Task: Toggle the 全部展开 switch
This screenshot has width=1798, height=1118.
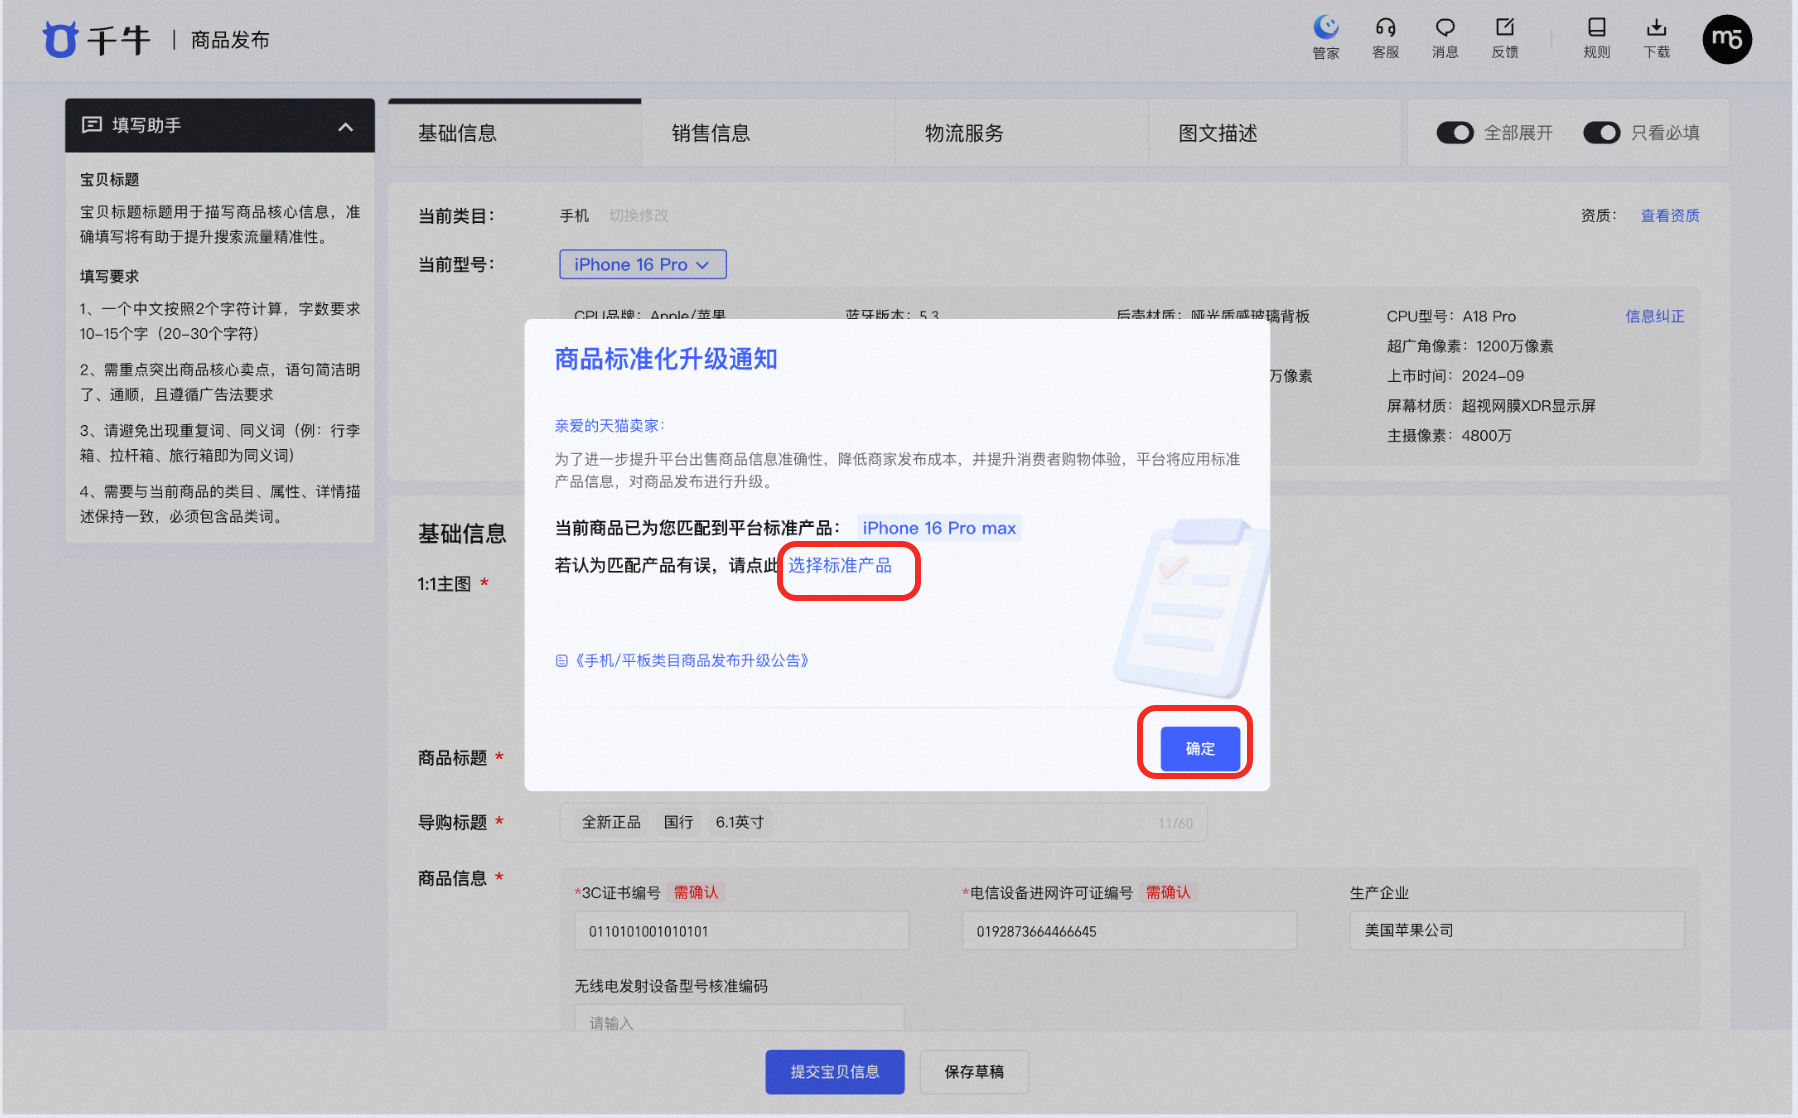Action: pos(1455,133)
